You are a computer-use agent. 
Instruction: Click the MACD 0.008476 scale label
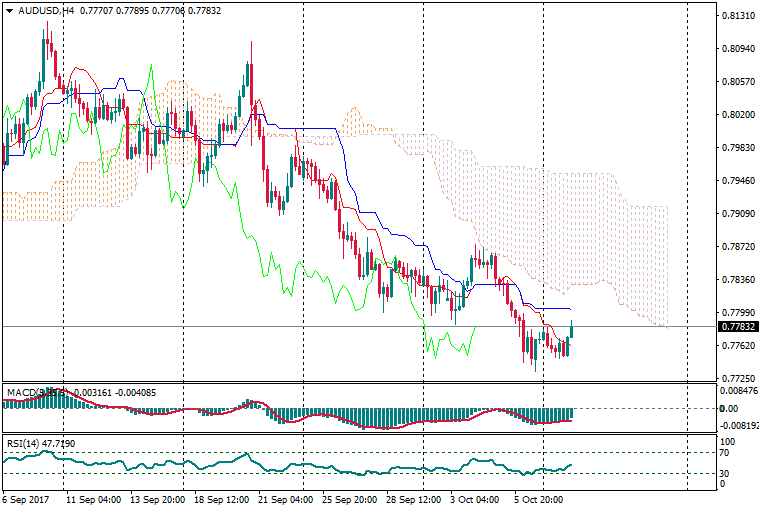tap(738, 392)
